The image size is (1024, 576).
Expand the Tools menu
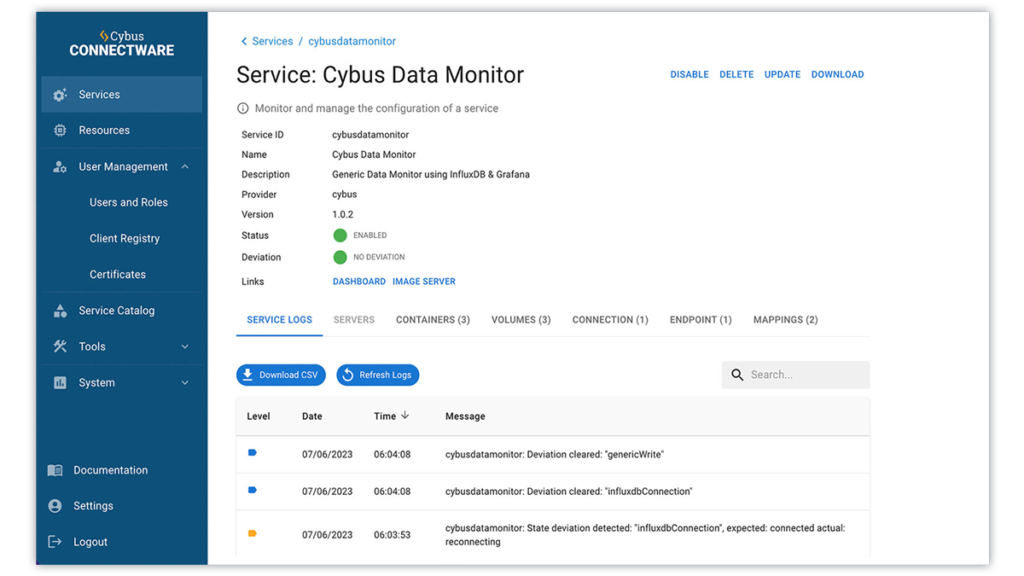click(x=184, y=346)
